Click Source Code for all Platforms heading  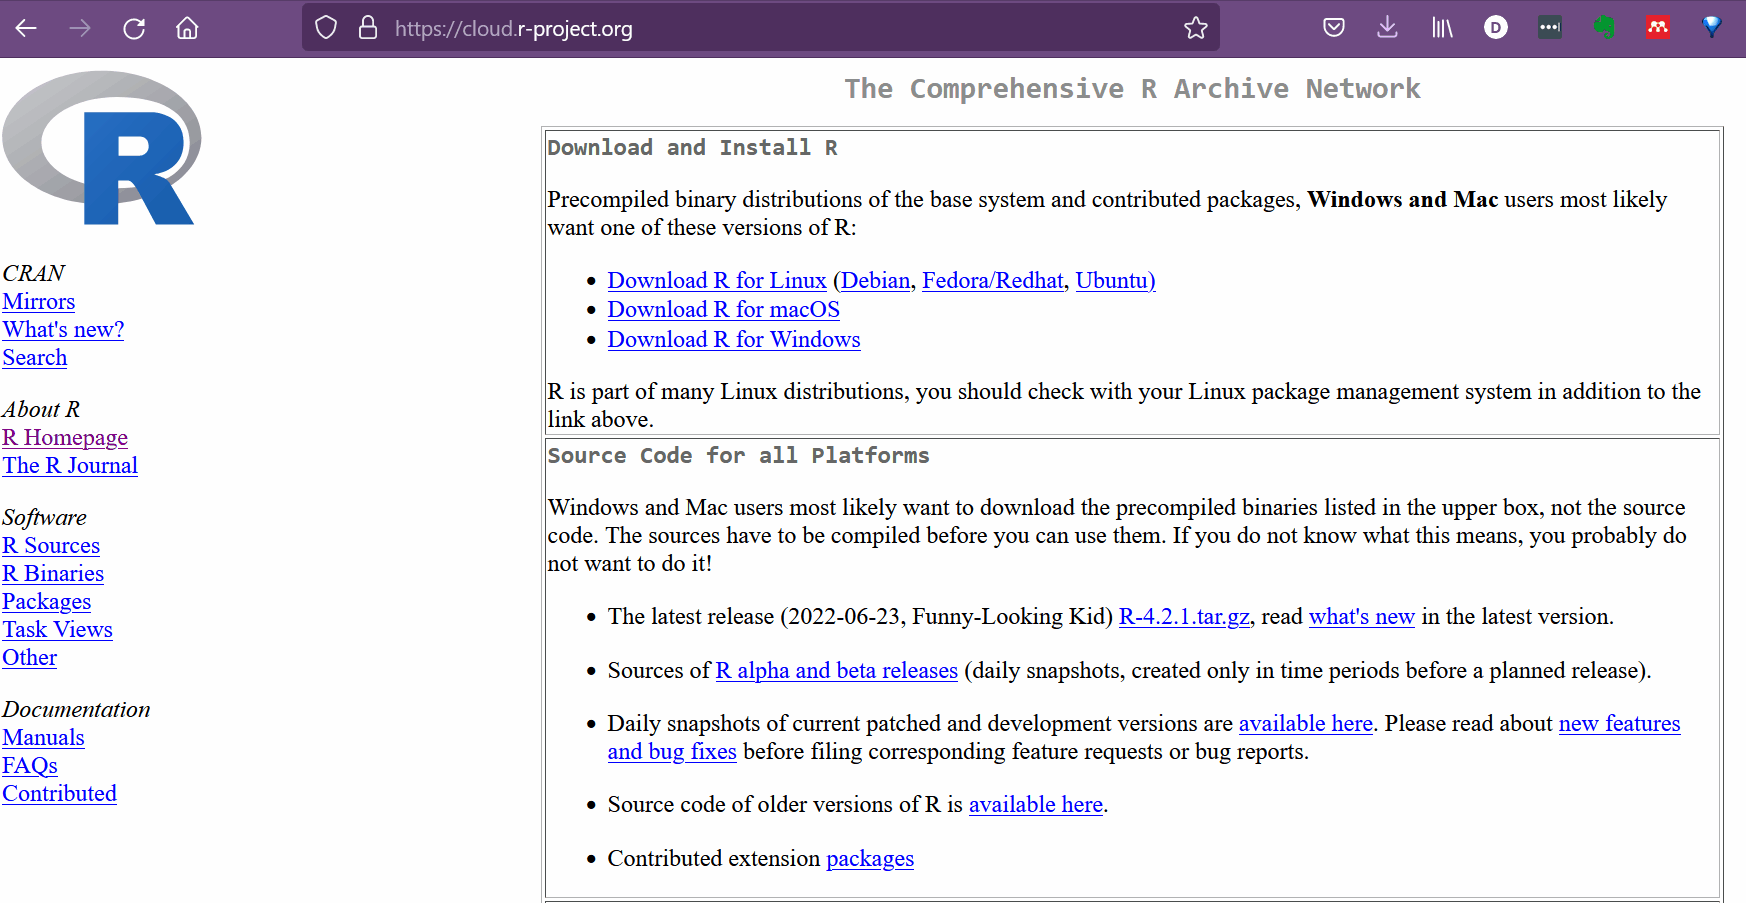[x=738, y=456]
